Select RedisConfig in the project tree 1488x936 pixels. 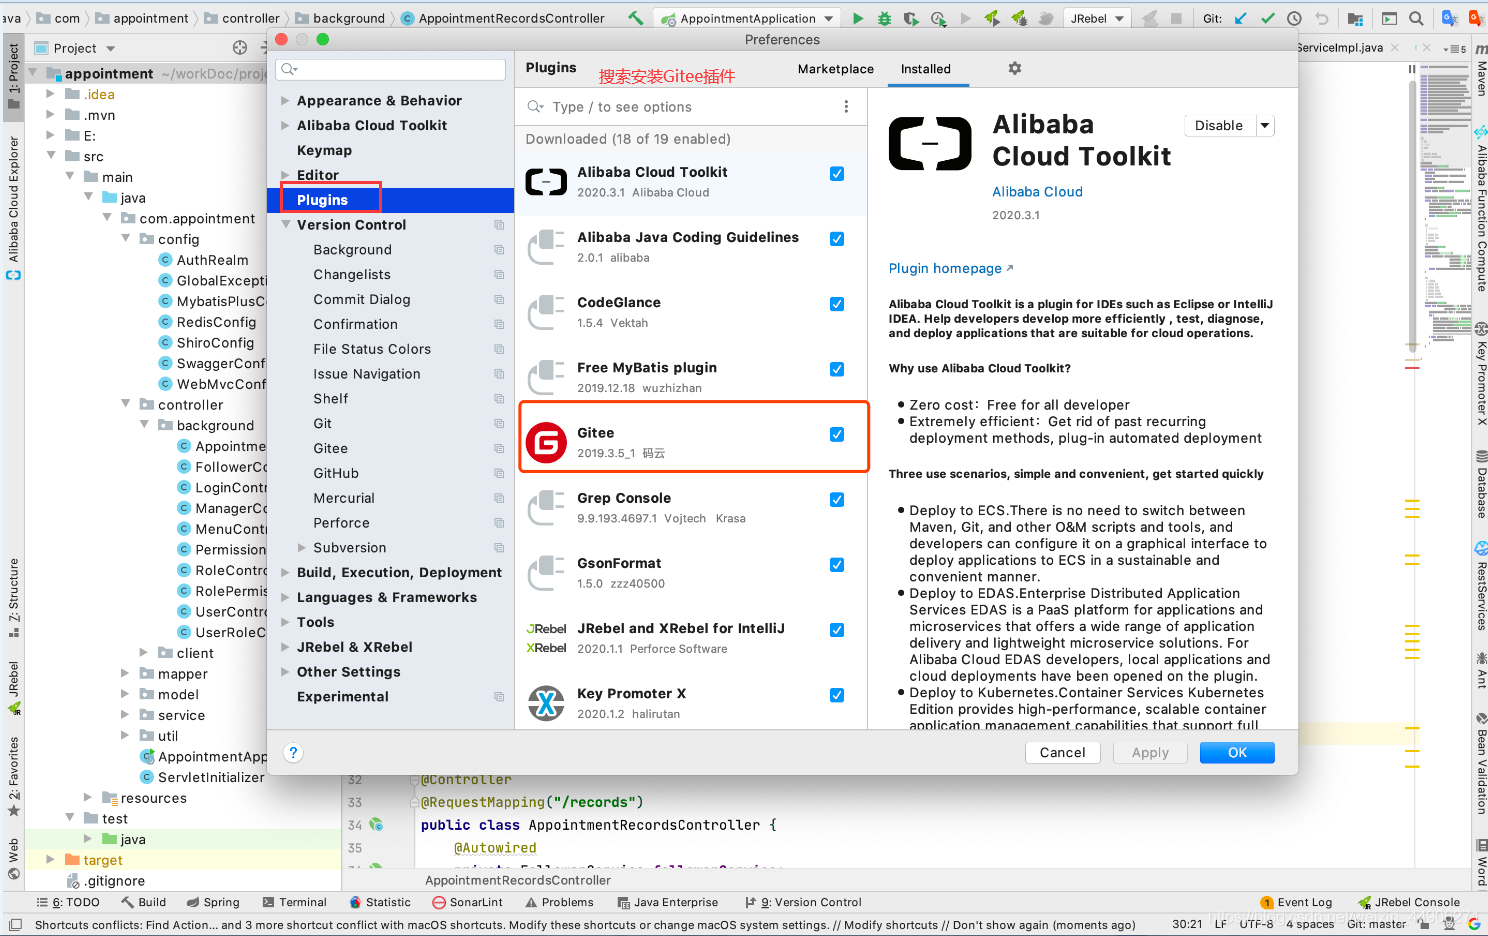(x=216, y=322)
